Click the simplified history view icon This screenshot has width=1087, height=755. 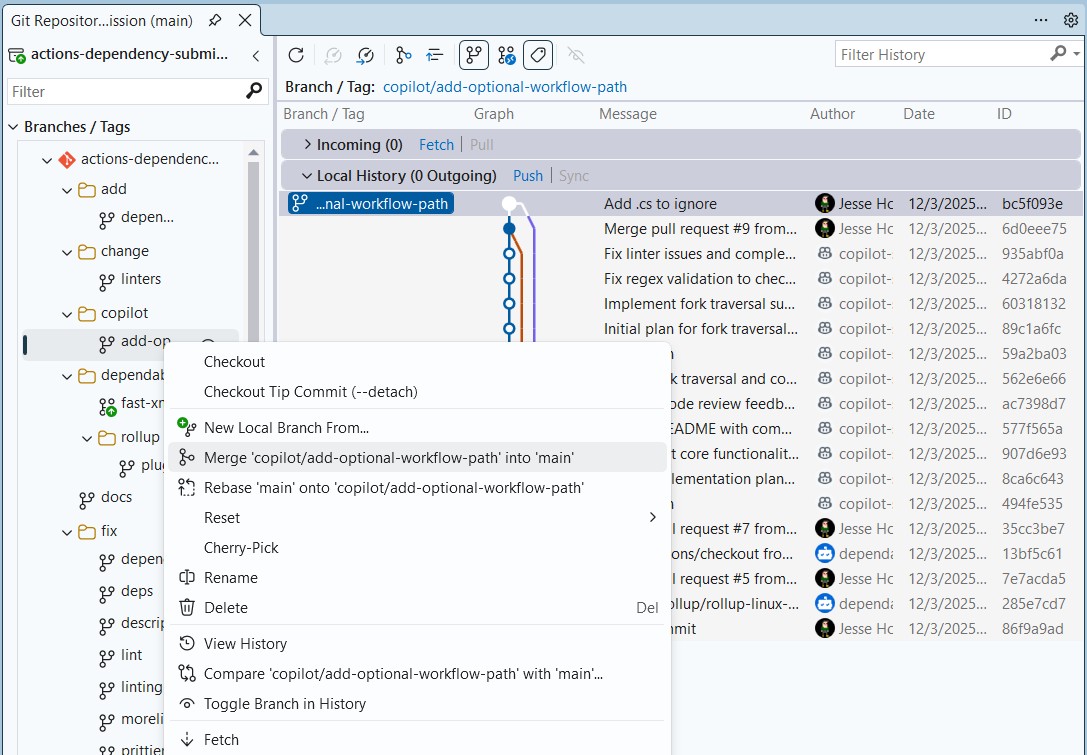coord(435,55)
